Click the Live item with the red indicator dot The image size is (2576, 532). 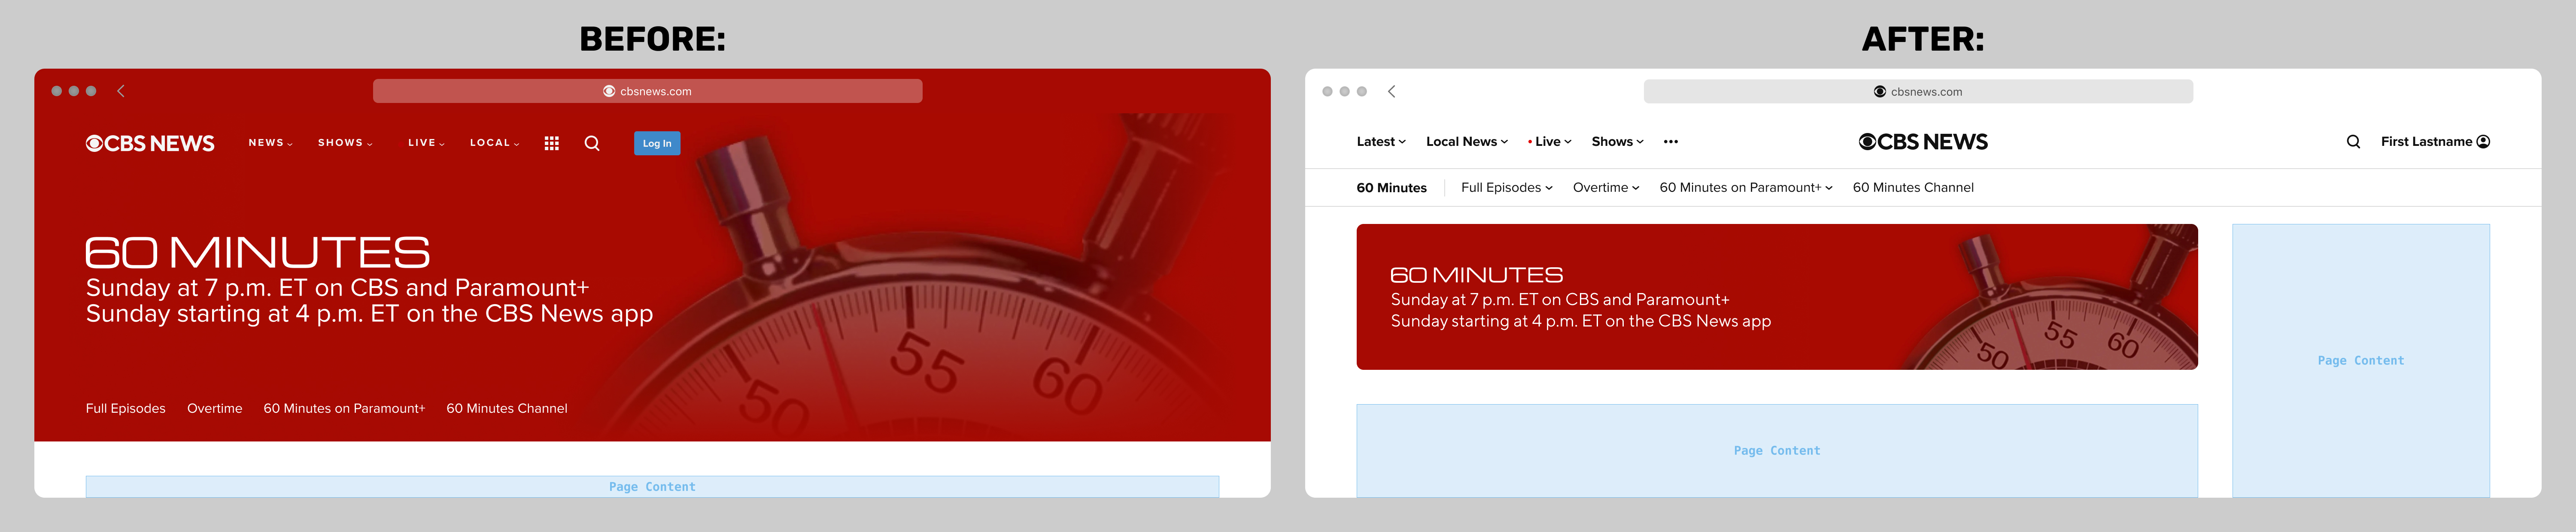pos(1548,141)
